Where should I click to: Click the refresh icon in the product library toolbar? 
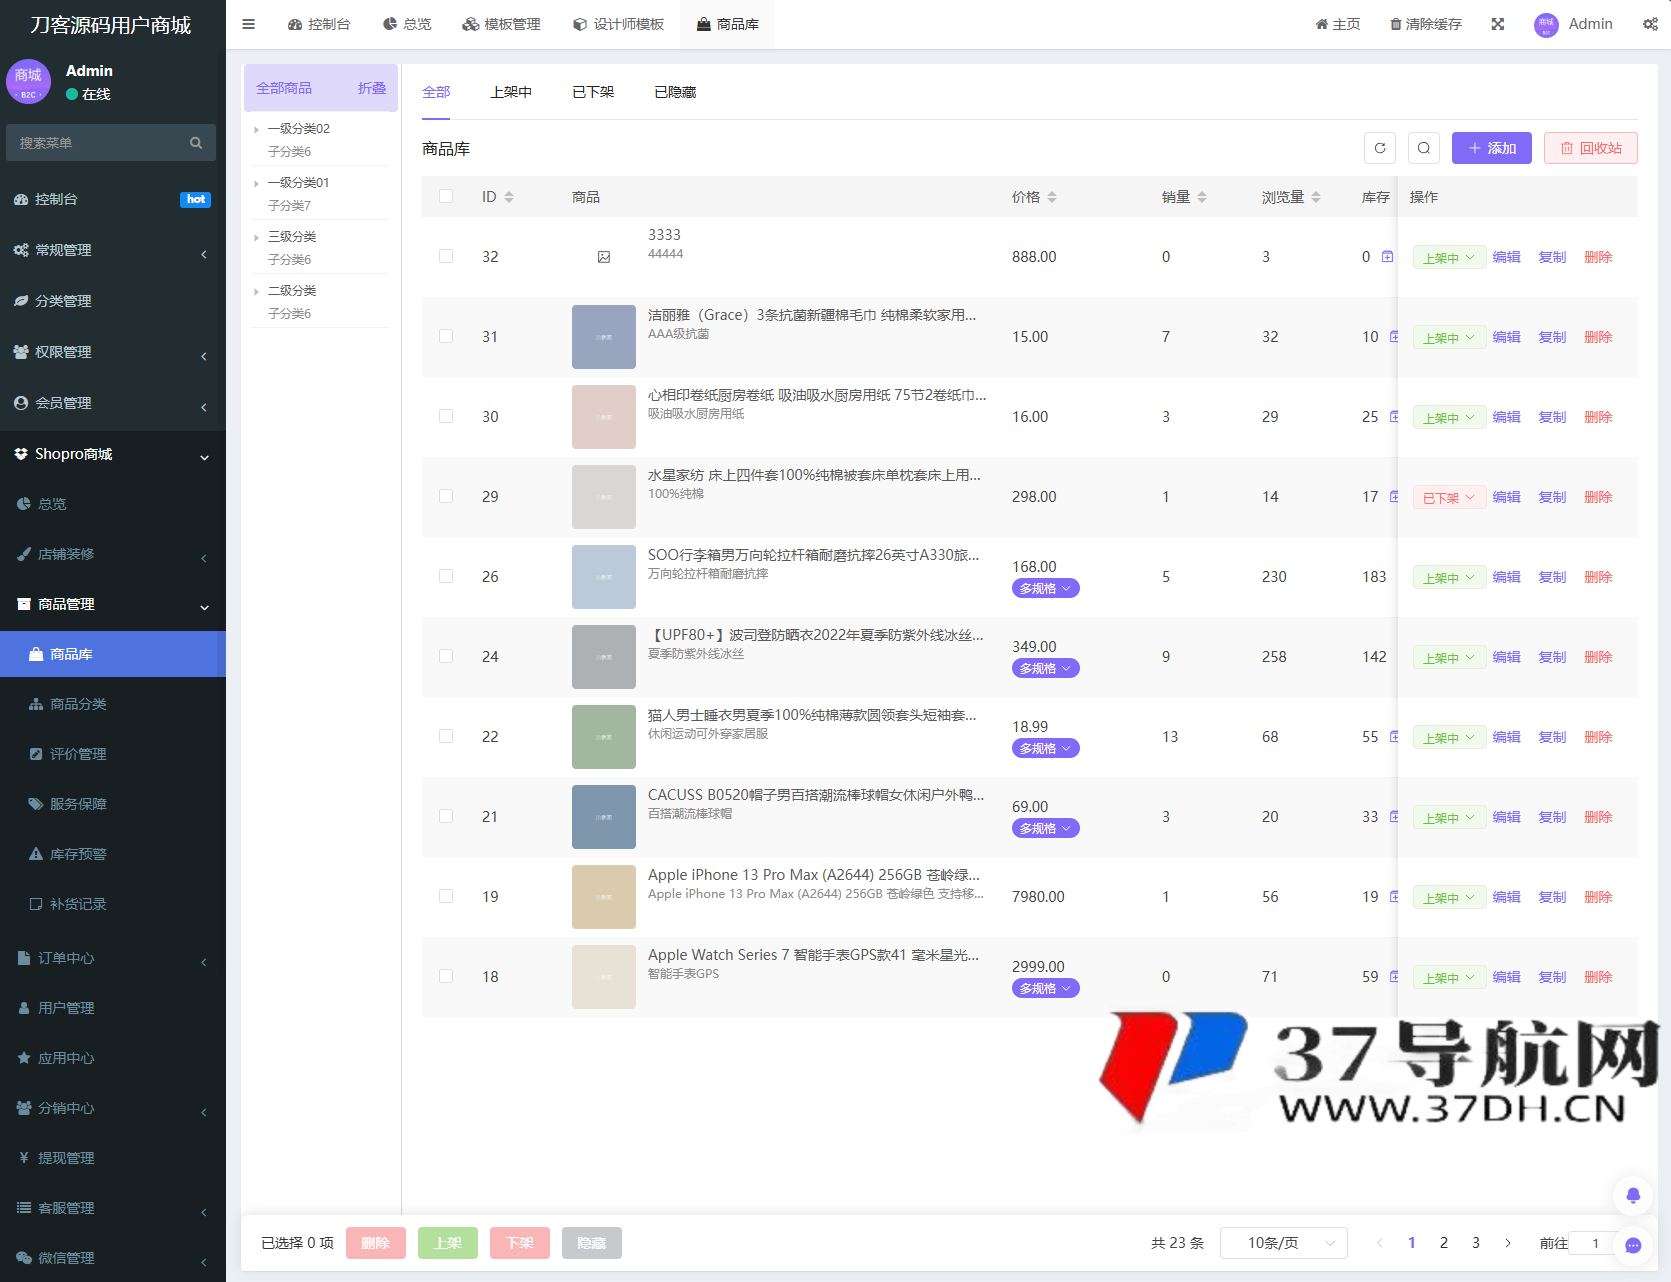click(1380, 148)
